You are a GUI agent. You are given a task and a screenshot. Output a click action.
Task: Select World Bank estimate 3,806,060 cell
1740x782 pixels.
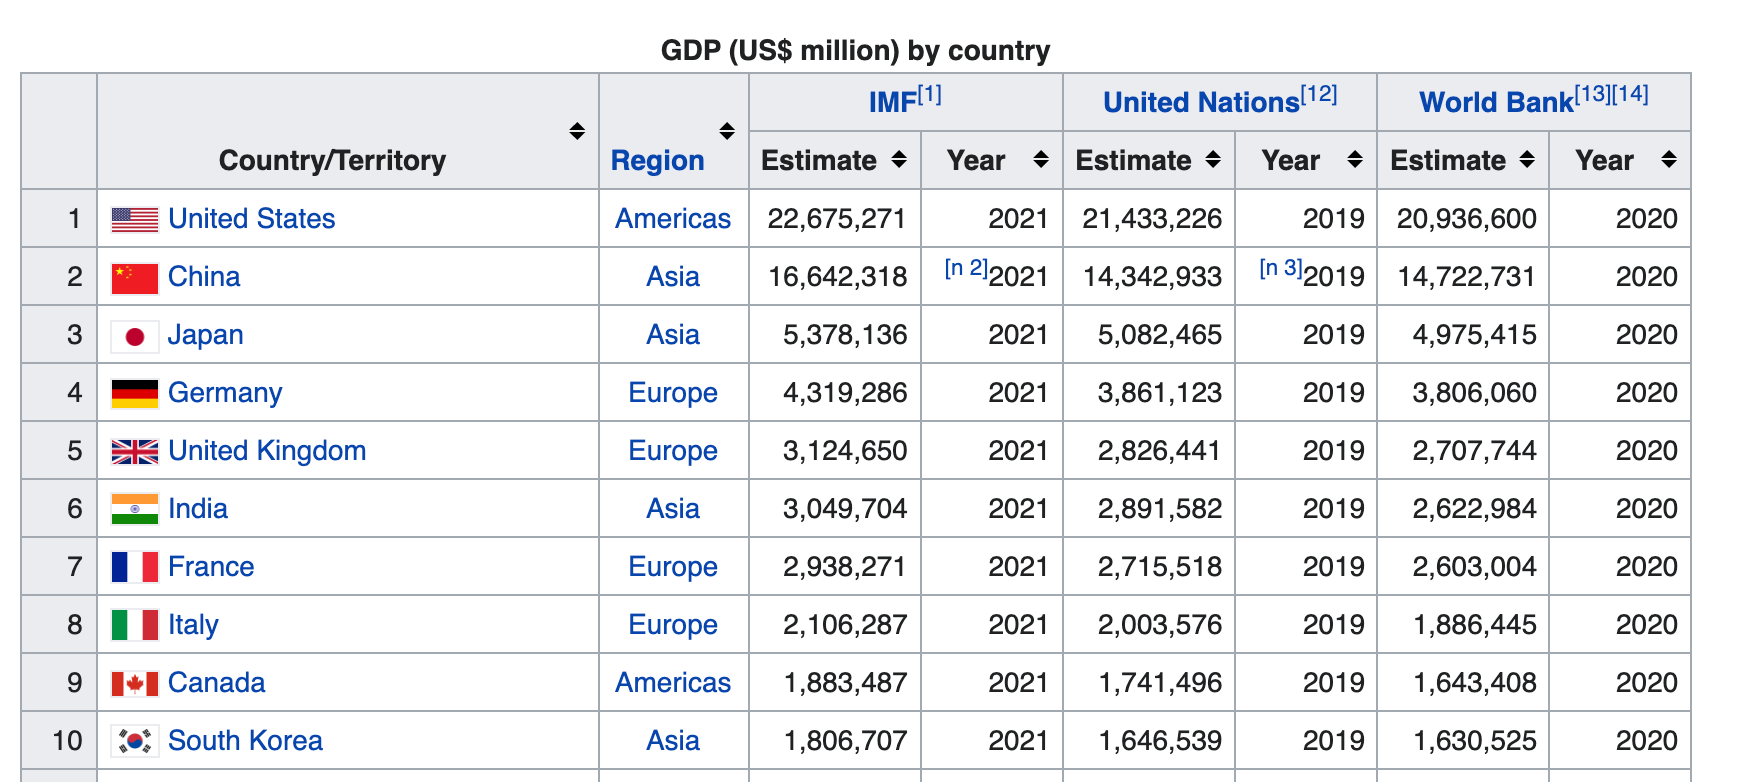coord(1463,393)
